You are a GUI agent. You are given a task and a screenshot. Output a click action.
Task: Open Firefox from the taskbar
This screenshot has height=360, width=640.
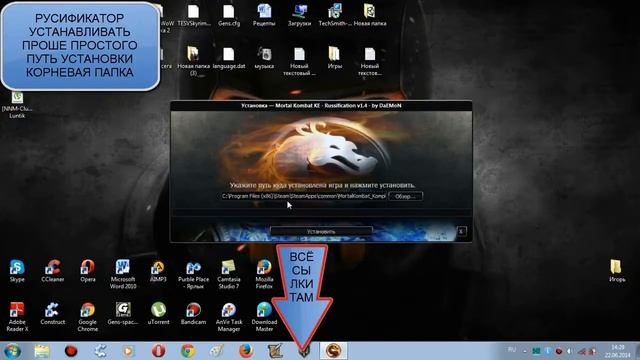pyautogui.click(x=246, y=351)
